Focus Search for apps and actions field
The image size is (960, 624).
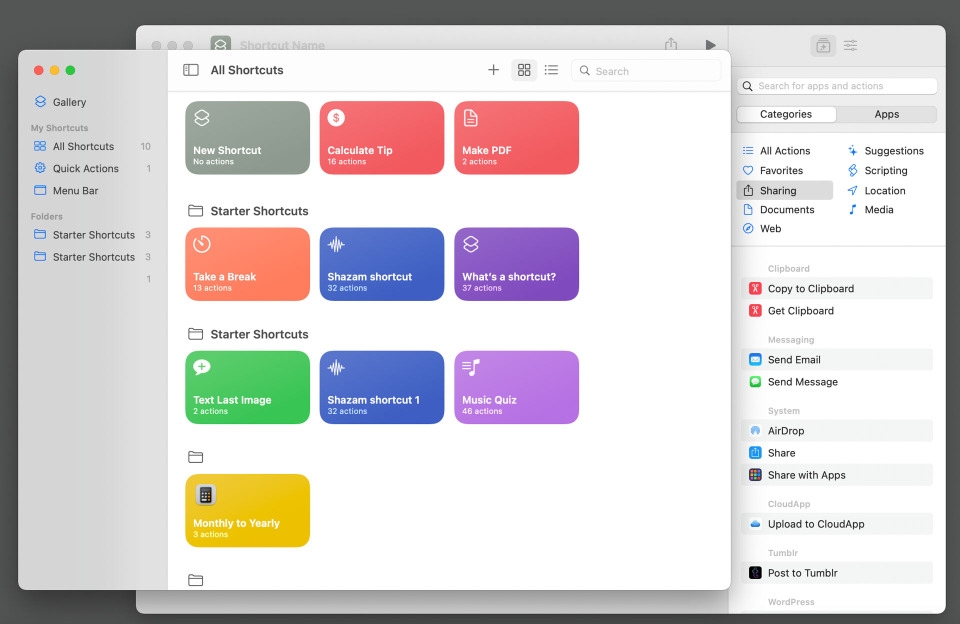click(x=837, y=86)
